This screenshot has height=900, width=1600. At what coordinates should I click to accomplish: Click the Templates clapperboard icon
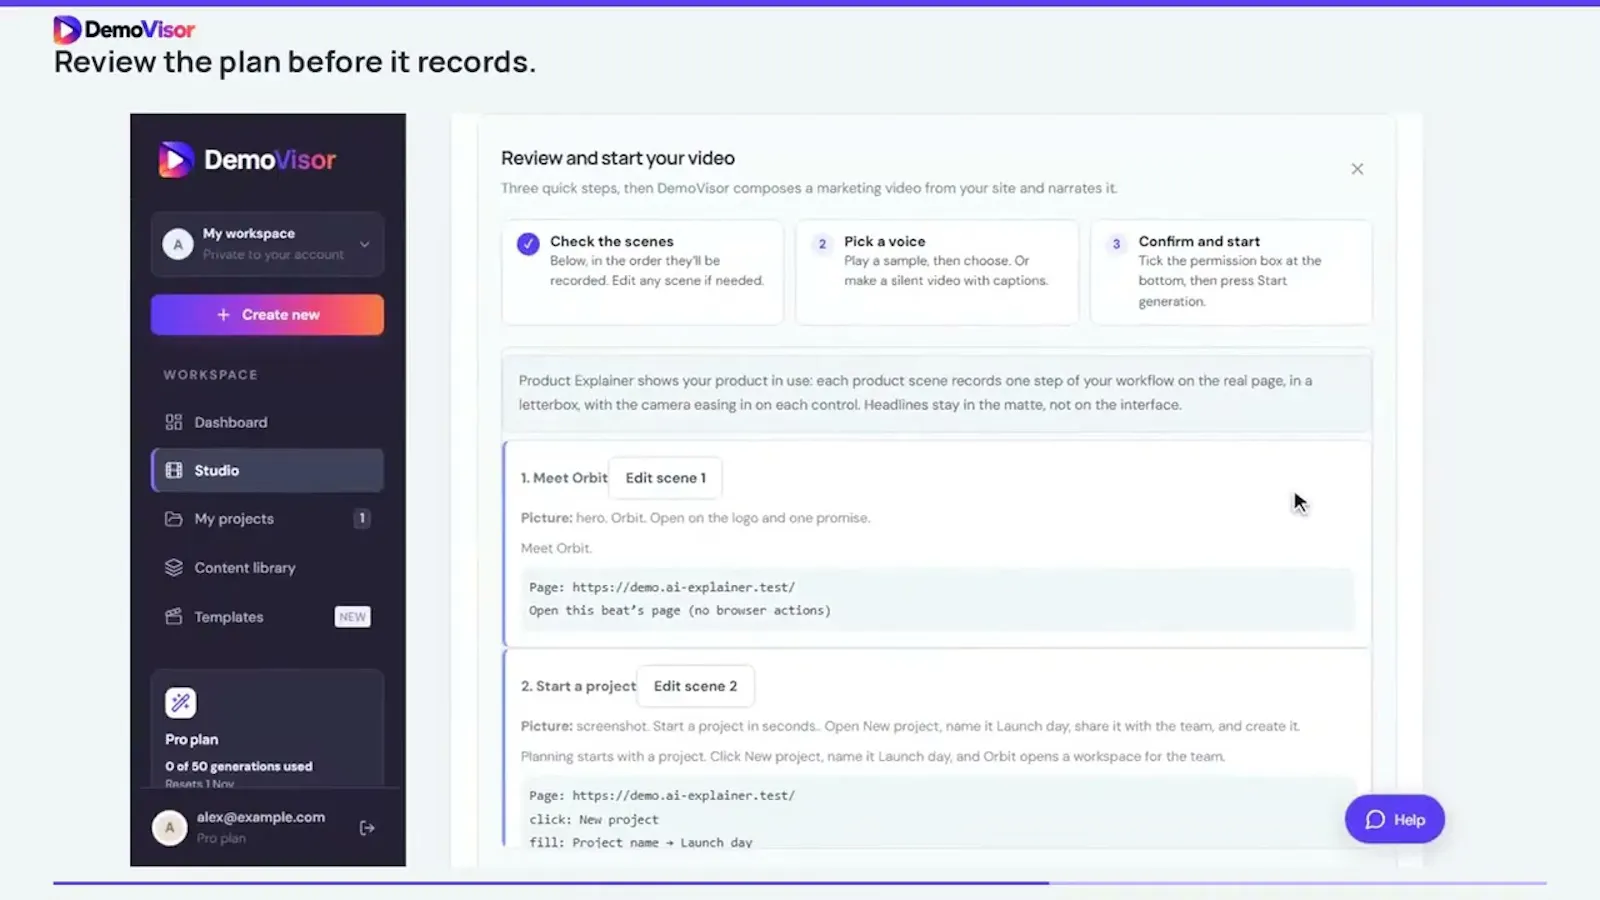pyautogui.click(x=174, y=616)
